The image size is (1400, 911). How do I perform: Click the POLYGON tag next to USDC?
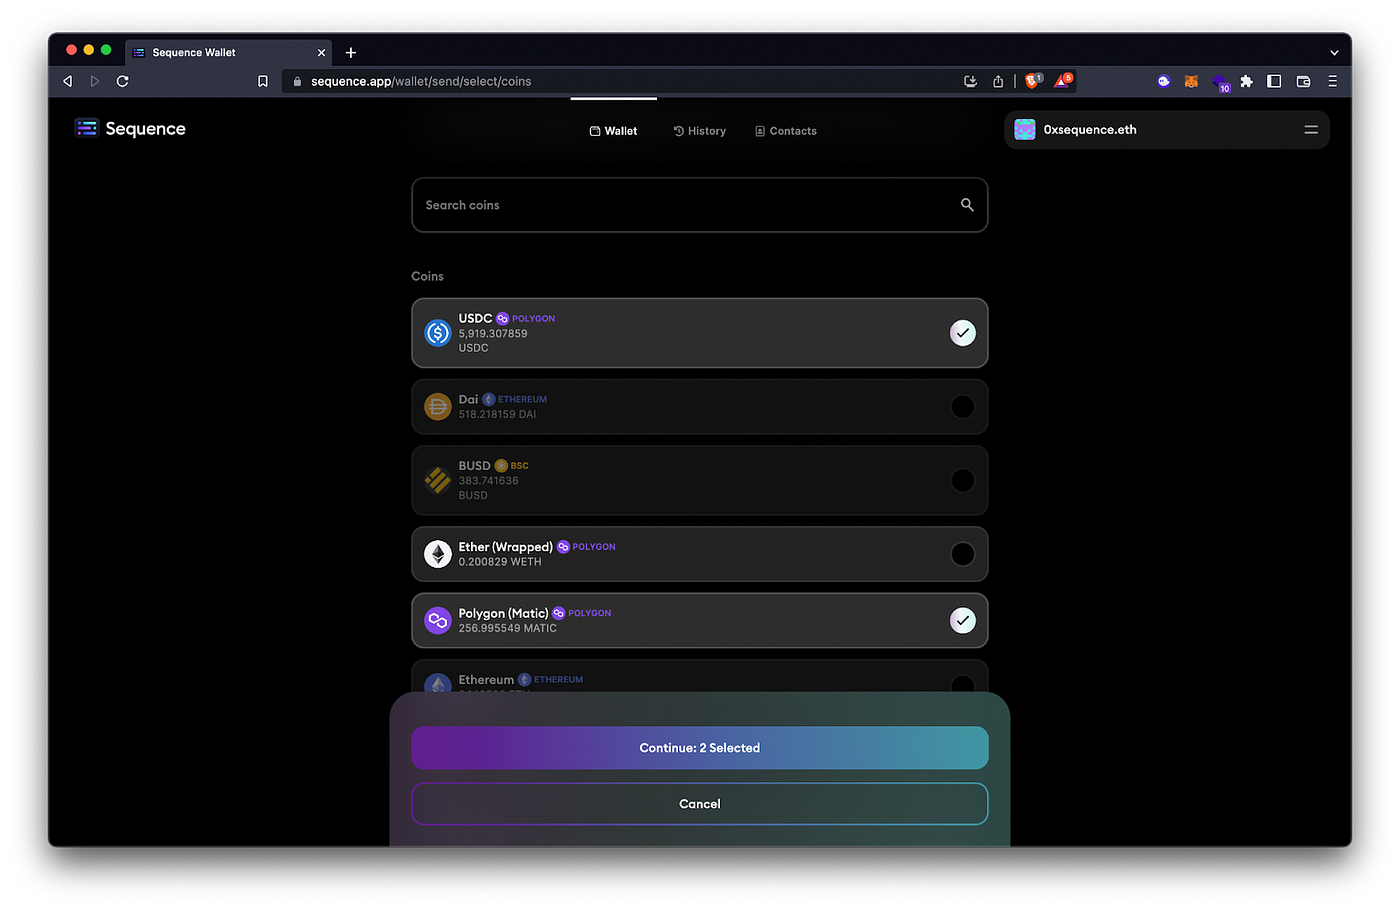pos(526,319)
